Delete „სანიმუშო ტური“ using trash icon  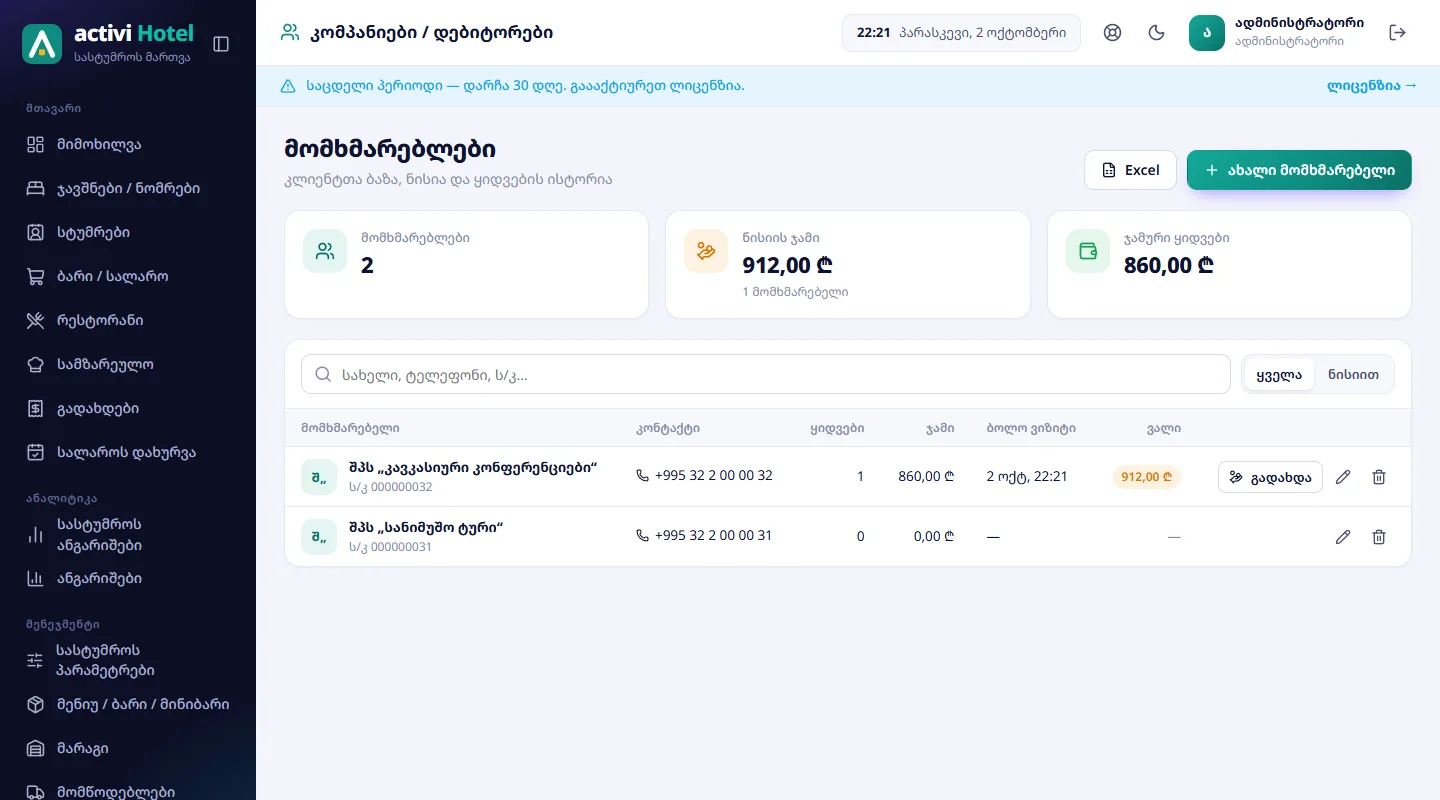pyautogui.click(x=1379, y=537)
